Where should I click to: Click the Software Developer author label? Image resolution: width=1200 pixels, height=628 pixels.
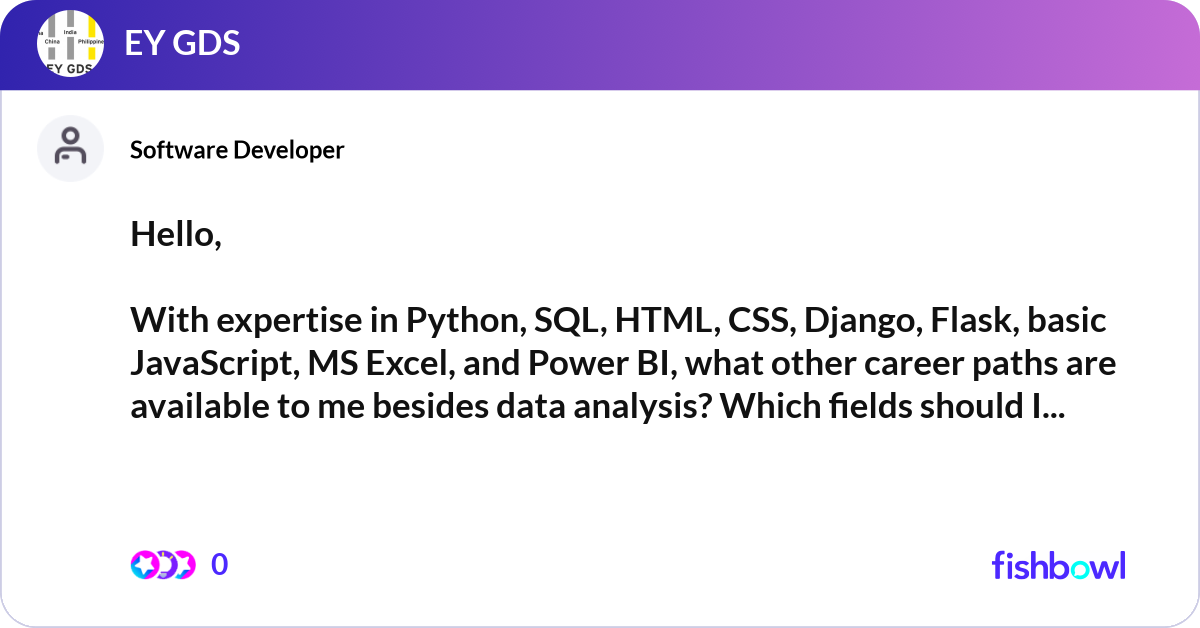coord(236,149)
